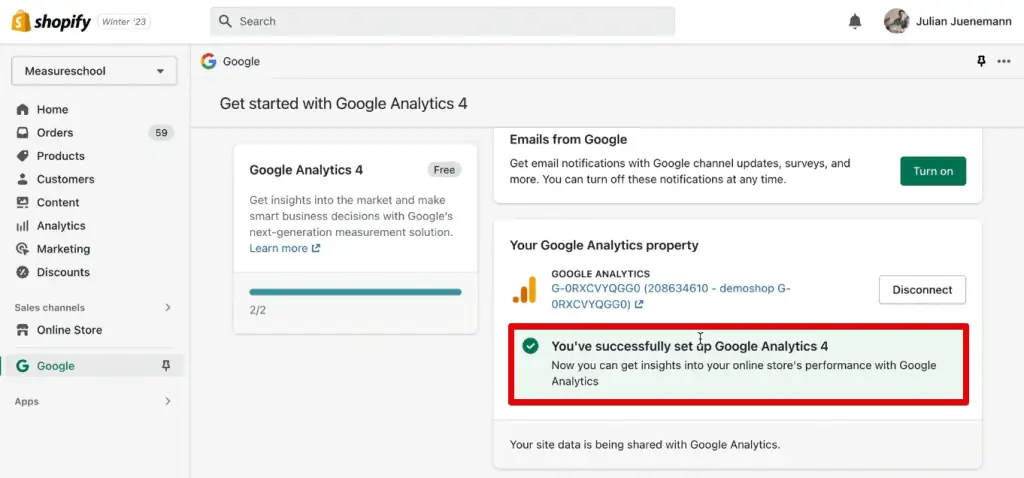Screen dimensions: 1024x478
Task: Disconnect the Google Analytics property
Action: tap(921, 290)
